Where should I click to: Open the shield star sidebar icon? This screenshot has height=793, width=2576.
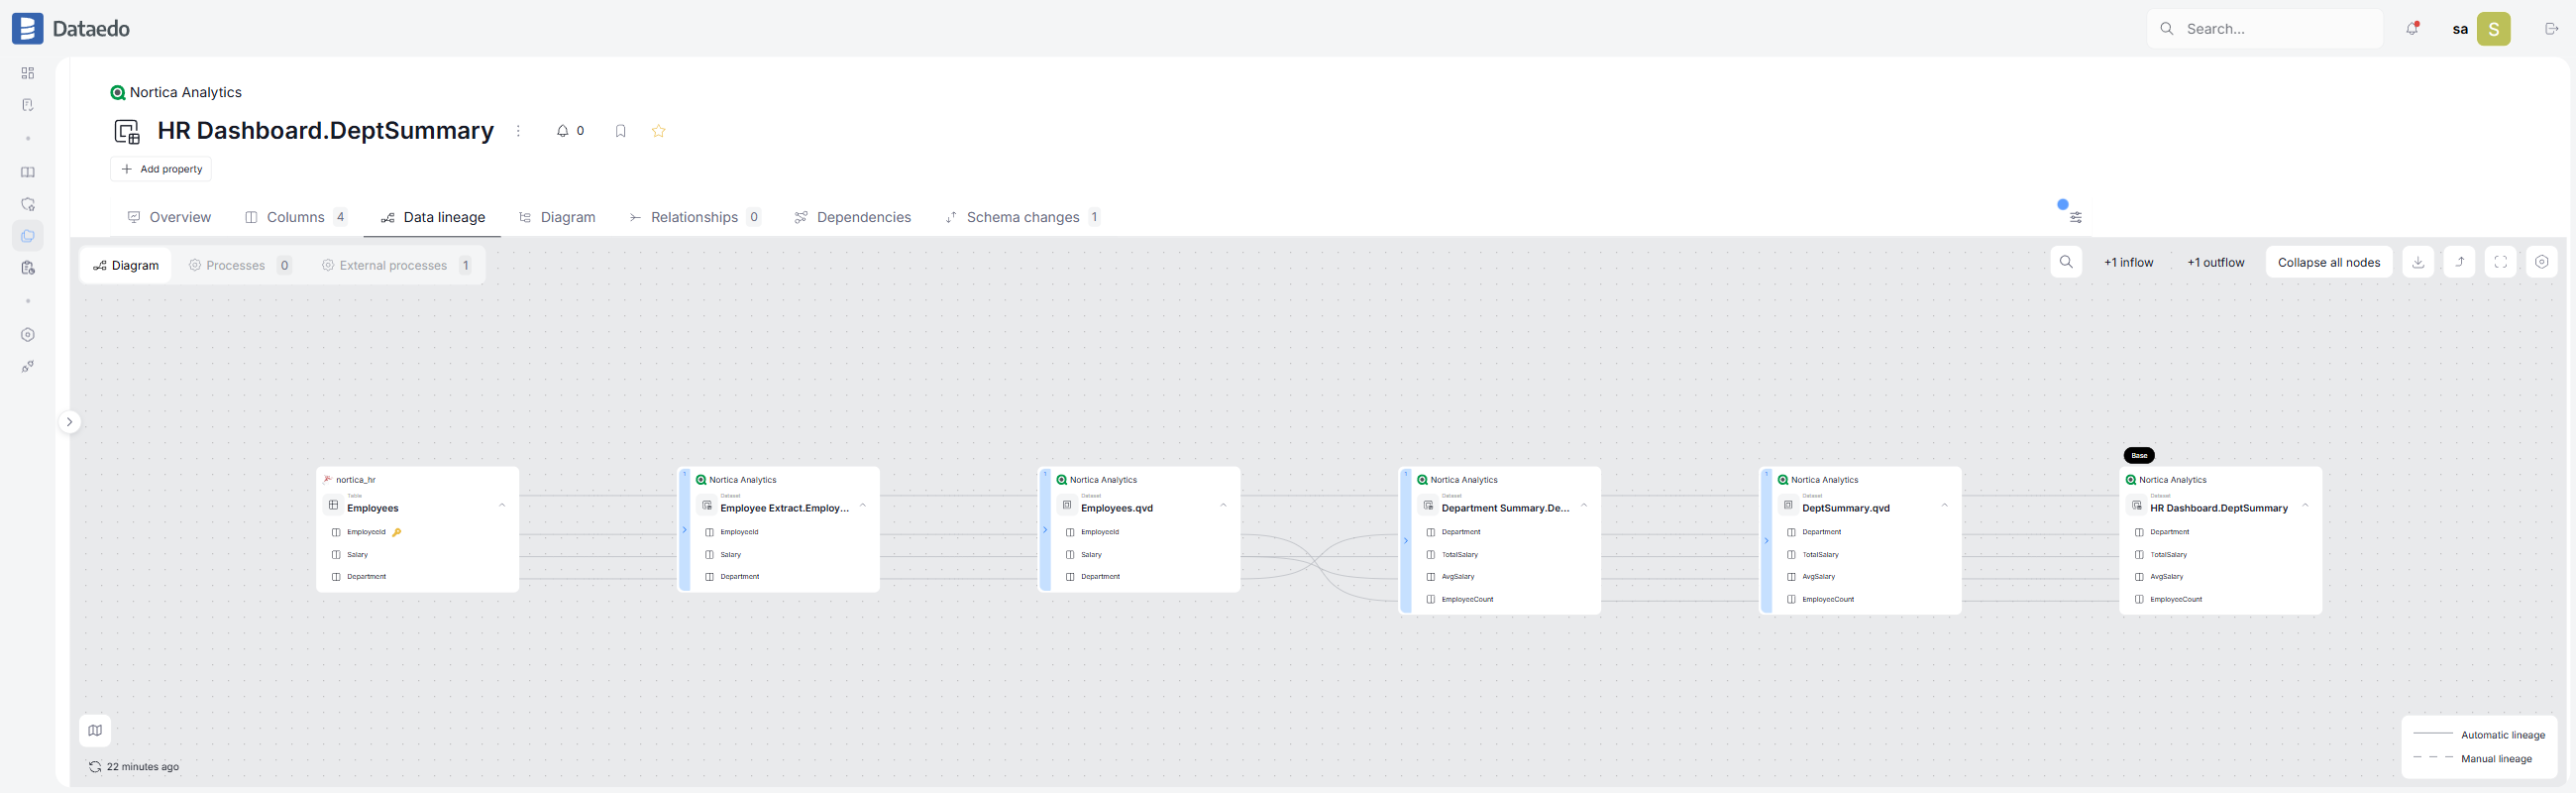[28, 204]
